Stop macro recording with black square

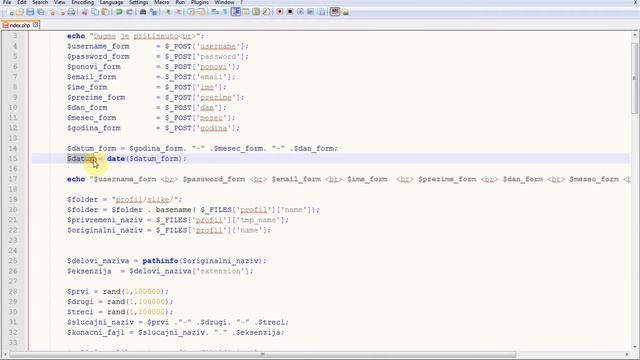point(290,12)
